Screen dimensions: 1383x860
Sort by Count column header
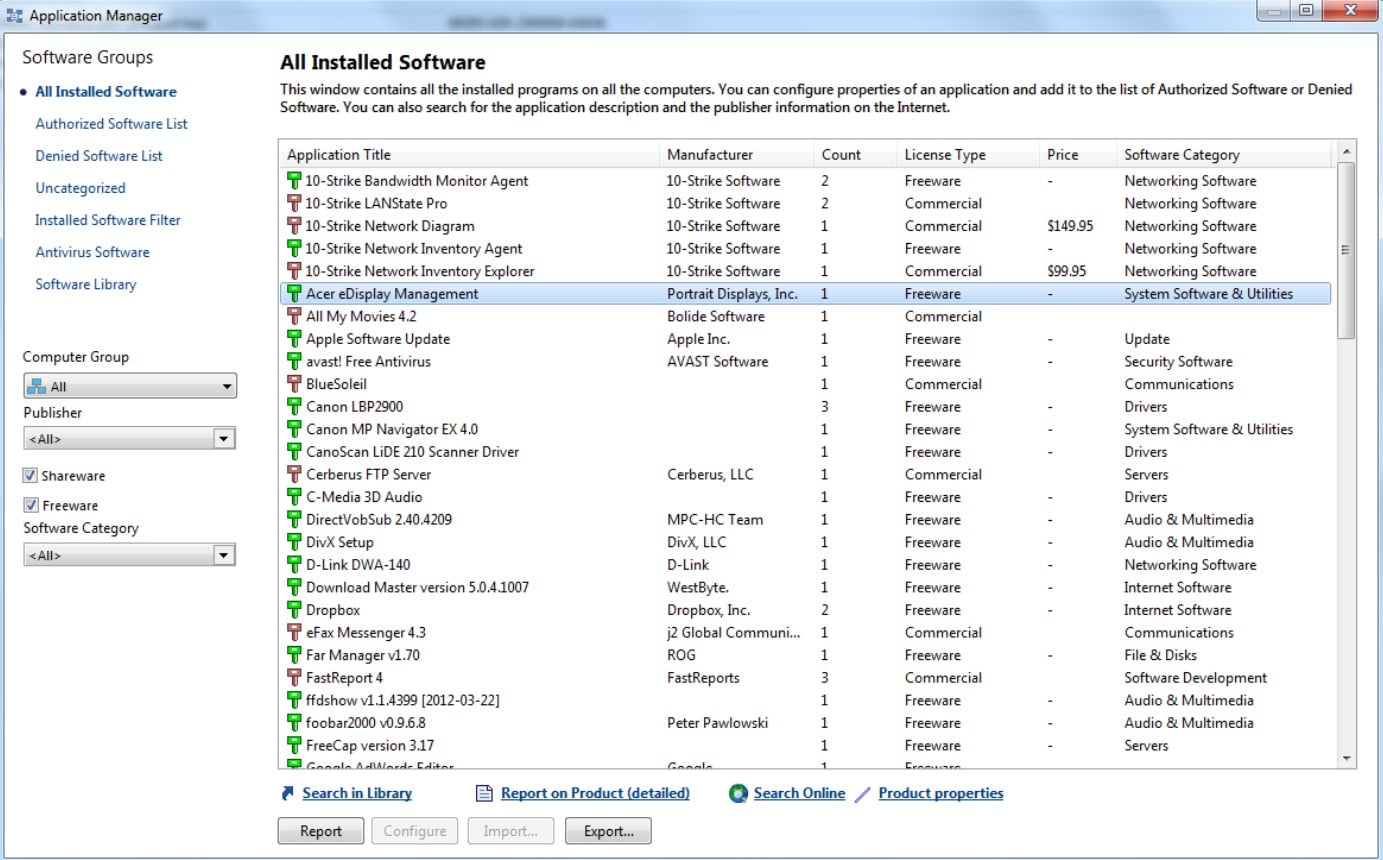tap(855, 155)
